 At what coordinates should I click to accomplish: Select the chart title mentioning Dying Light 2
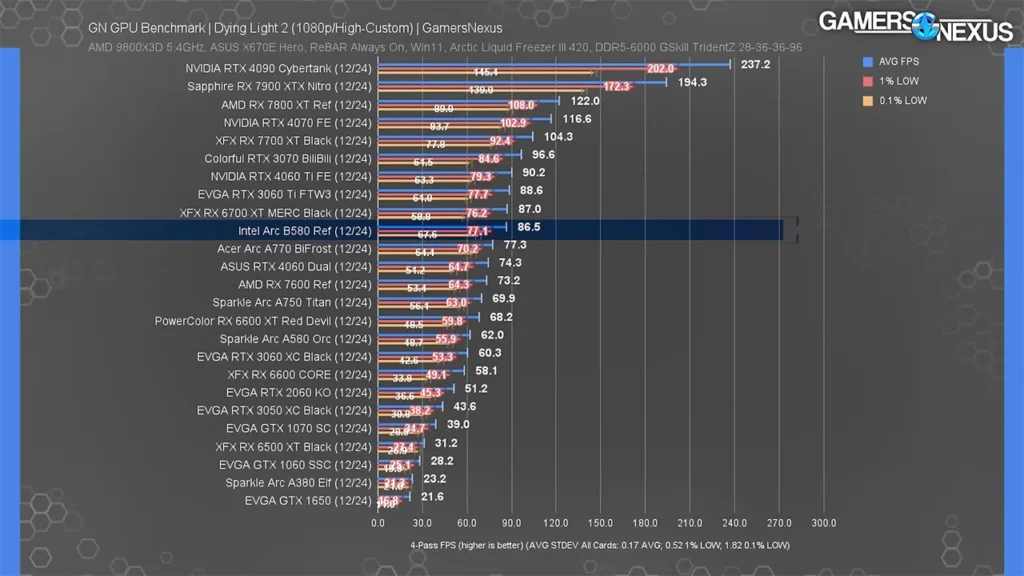[x=295, y=28]
